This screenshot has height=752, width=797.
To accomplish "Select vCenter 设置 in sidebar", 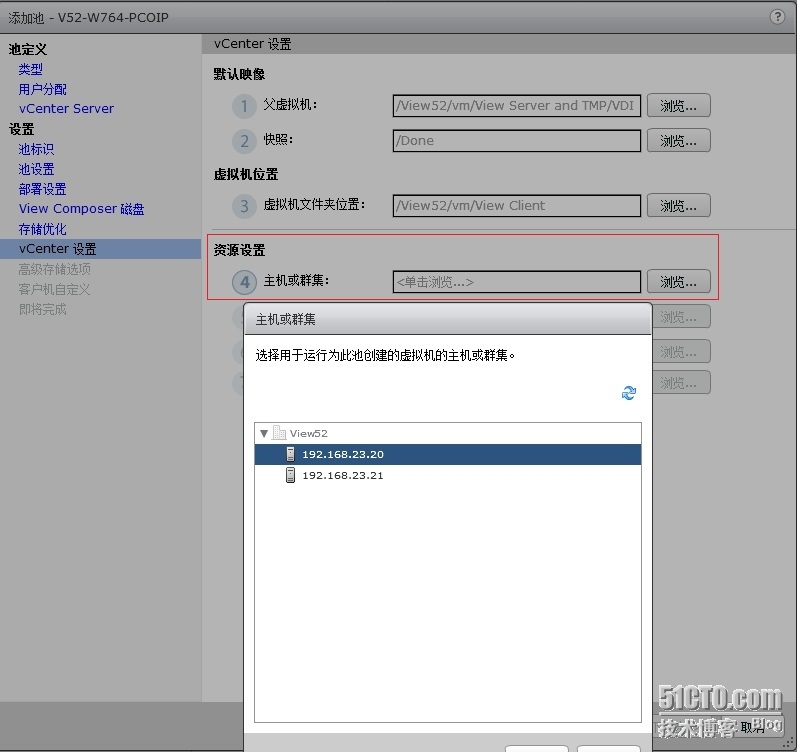I will 101,249.
